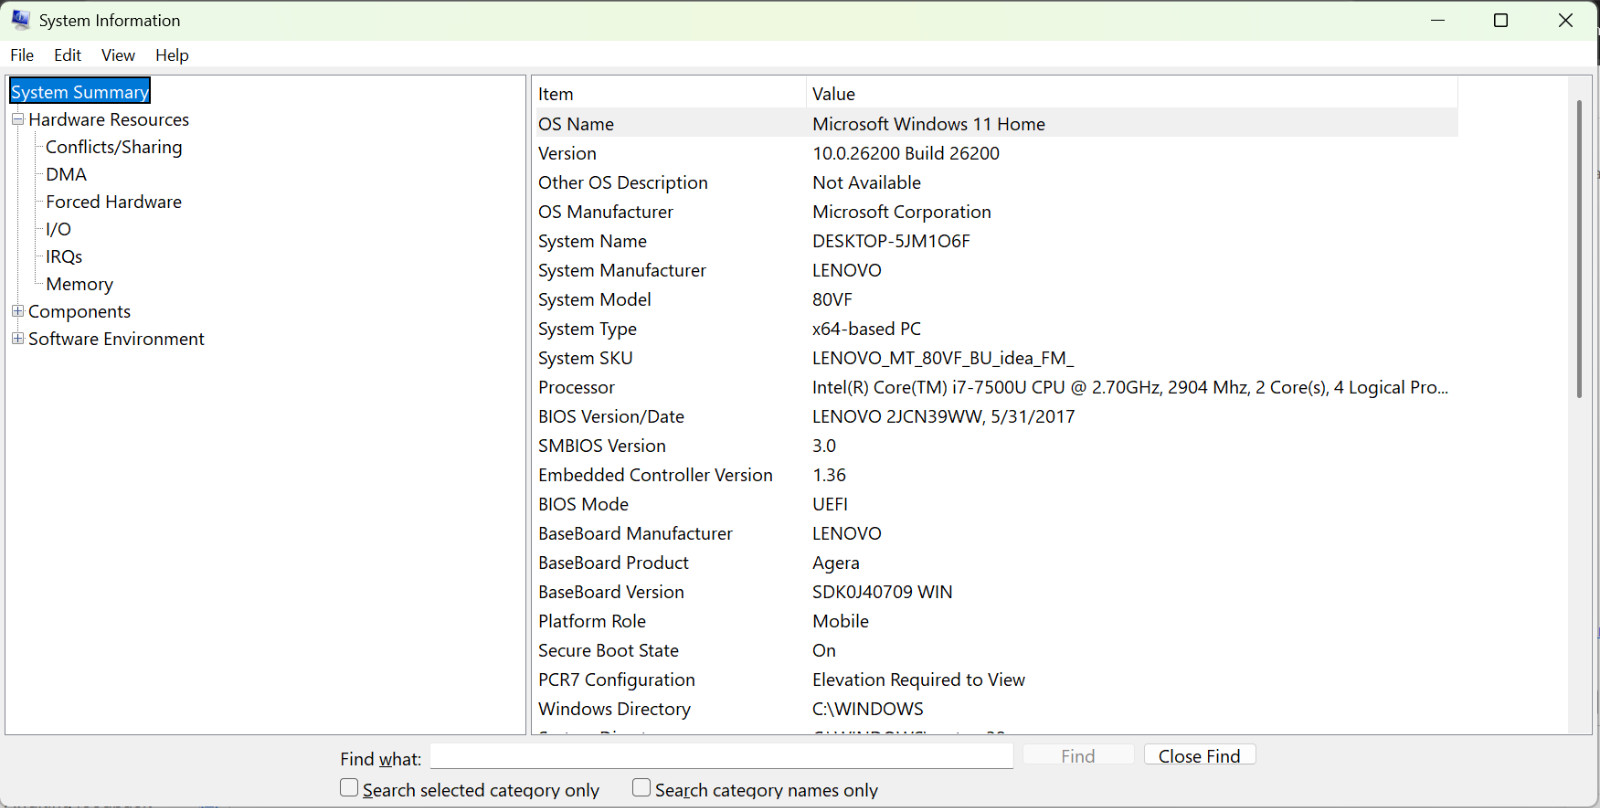Collapse the Hardware Resources tree node
The height and width of the screenshot is (808, 1600).
[18, 119]
